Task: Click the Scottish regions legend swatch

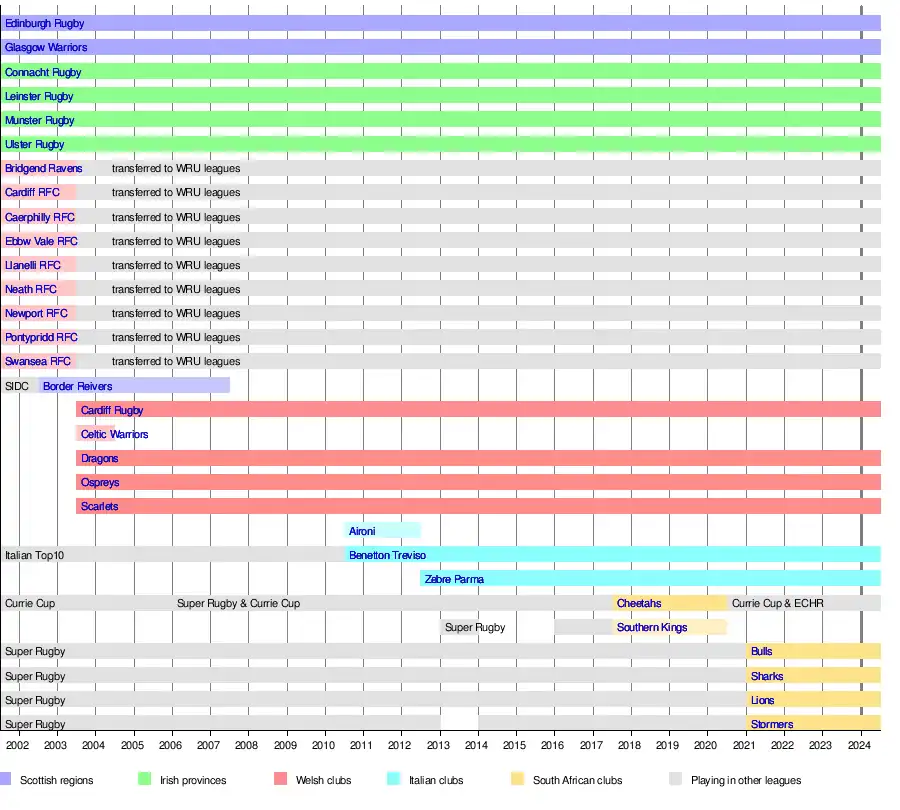Action: 6,780
